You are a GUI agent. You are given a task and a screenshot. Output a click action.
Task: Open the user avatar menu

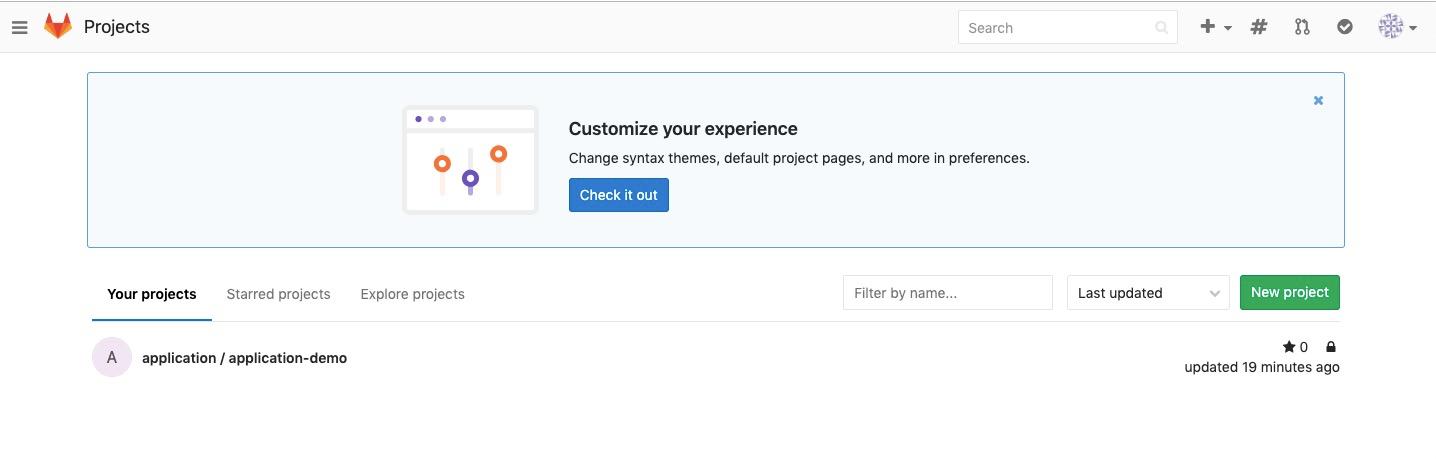[x=1397, y=27]
